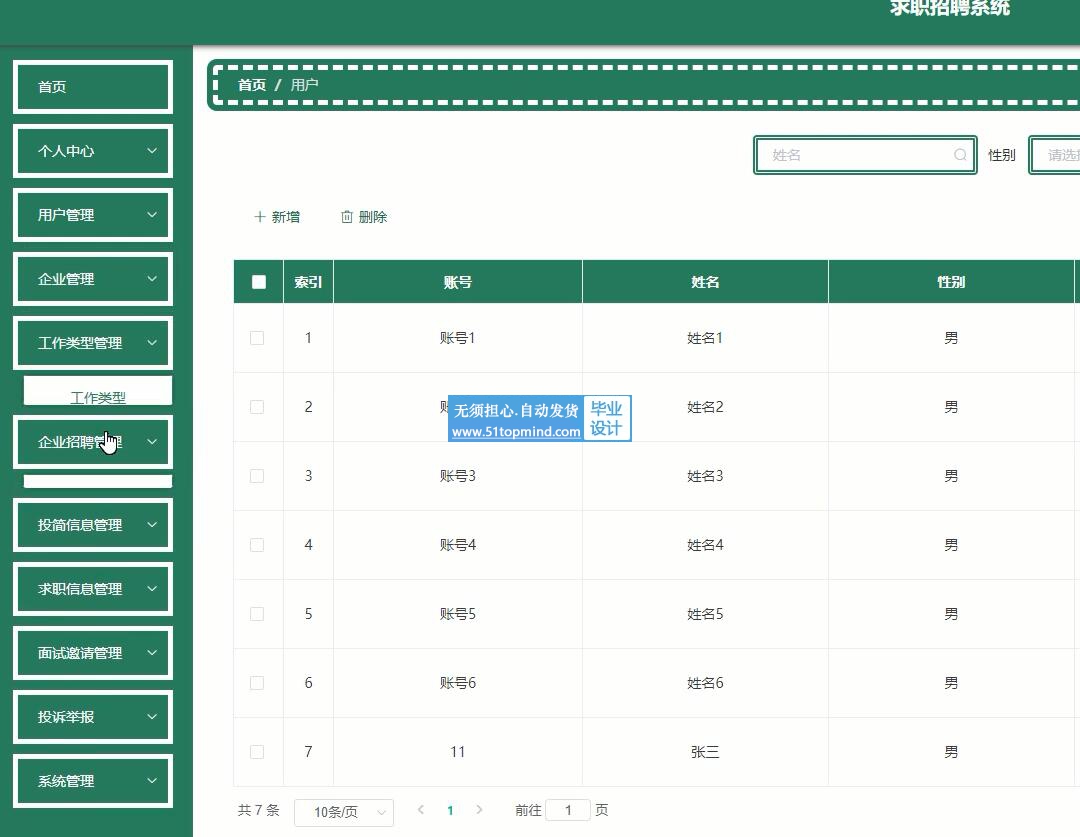
Task: Check the row 7 checkbox for 张三
Action: tap(257, 752)
